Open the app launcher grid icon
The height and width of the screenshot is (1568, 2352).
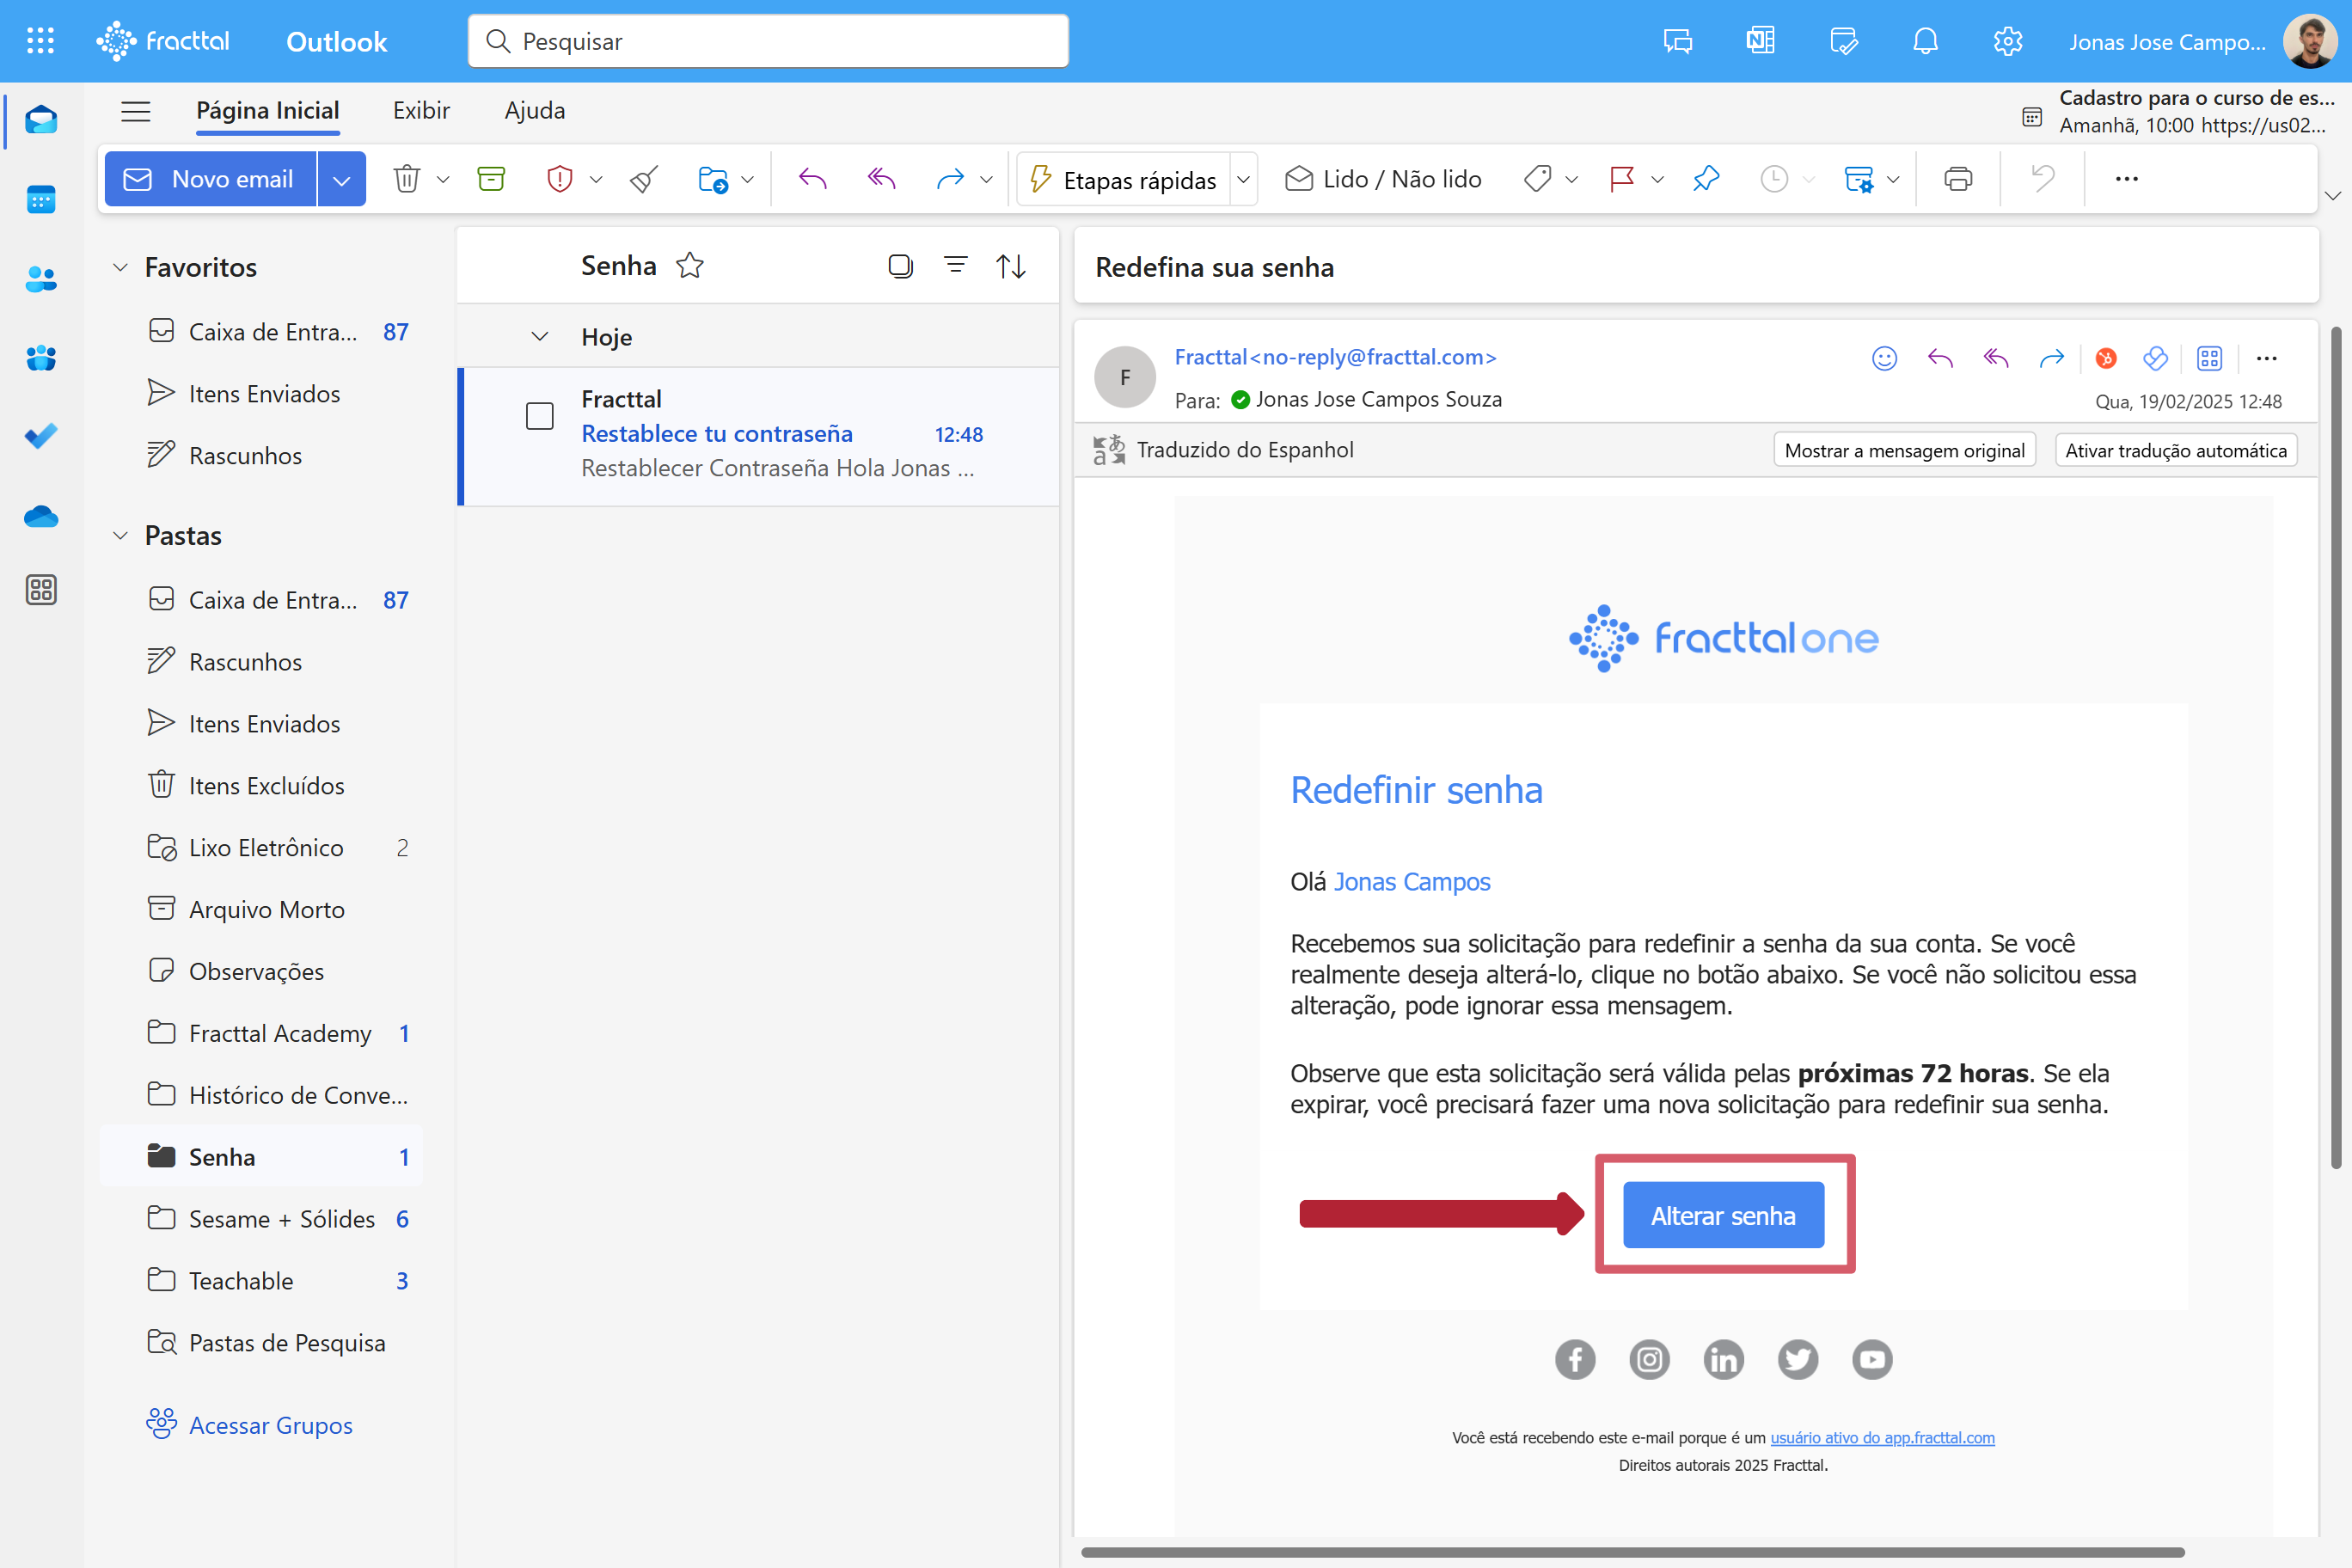point(40,41)
